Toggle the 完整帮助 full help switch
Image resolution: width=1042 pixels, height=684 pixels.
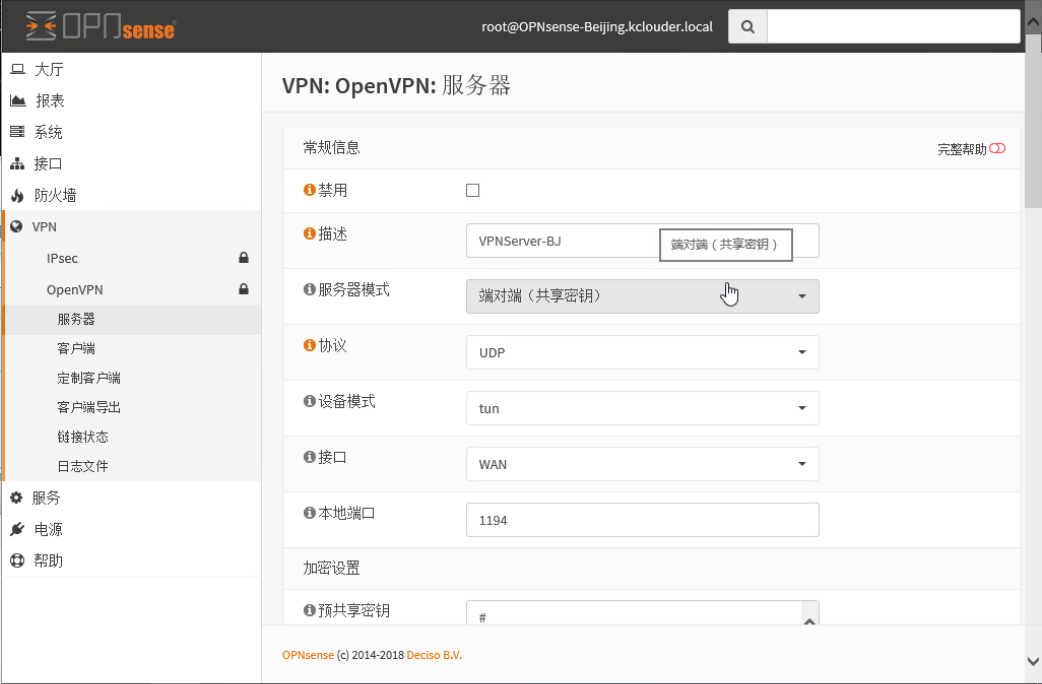(997, 148)
